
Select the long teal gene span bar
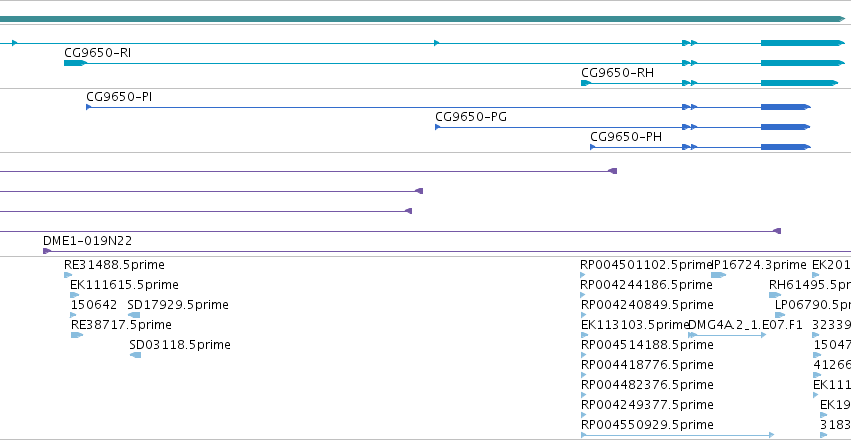(423, 19)
